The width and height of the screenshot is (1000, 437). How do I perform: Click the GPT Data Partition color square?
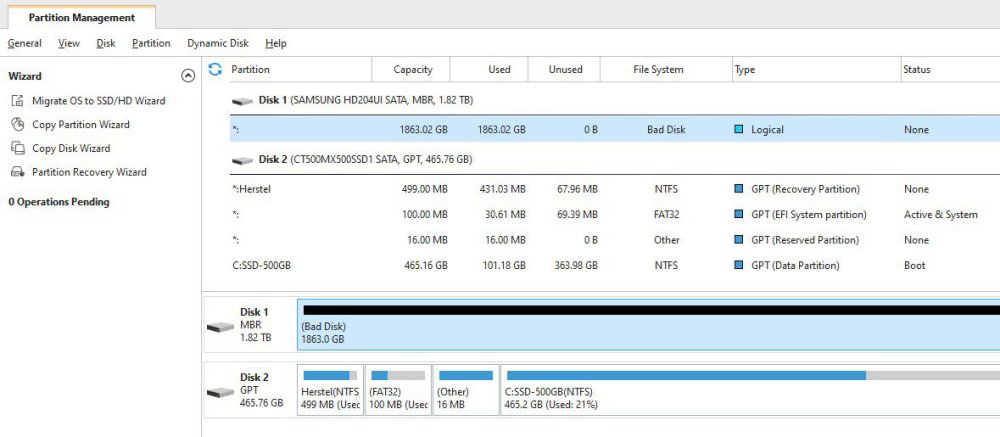739,266
